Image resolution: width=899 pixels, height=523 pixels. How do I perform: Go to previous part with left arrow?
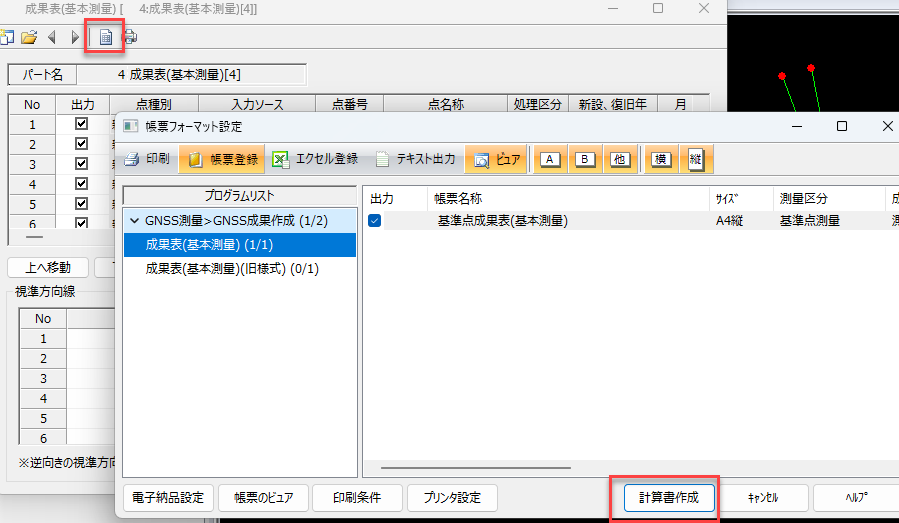(x=52, y=38)
